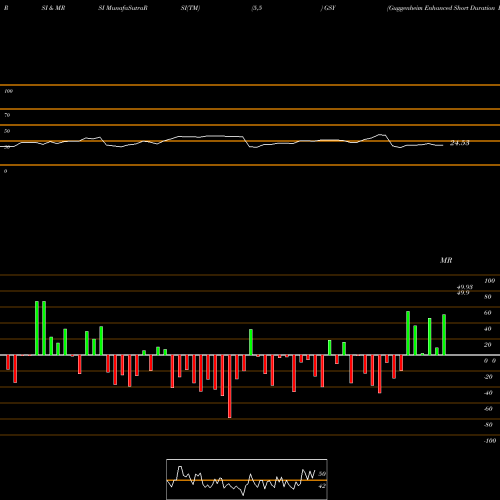Open the mini RSI overview chart thumbnail

[x=247, y=479]
